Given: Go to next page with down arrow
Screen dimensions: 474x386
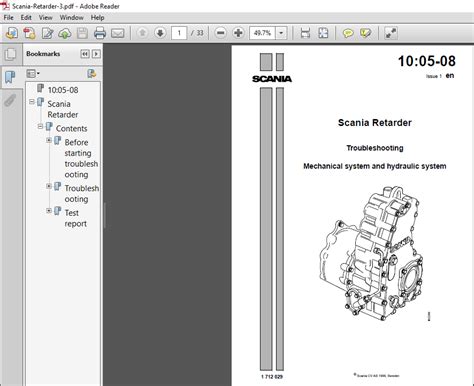Looking at the screenshot, I should pyautogui.click(x=160, y=33).
